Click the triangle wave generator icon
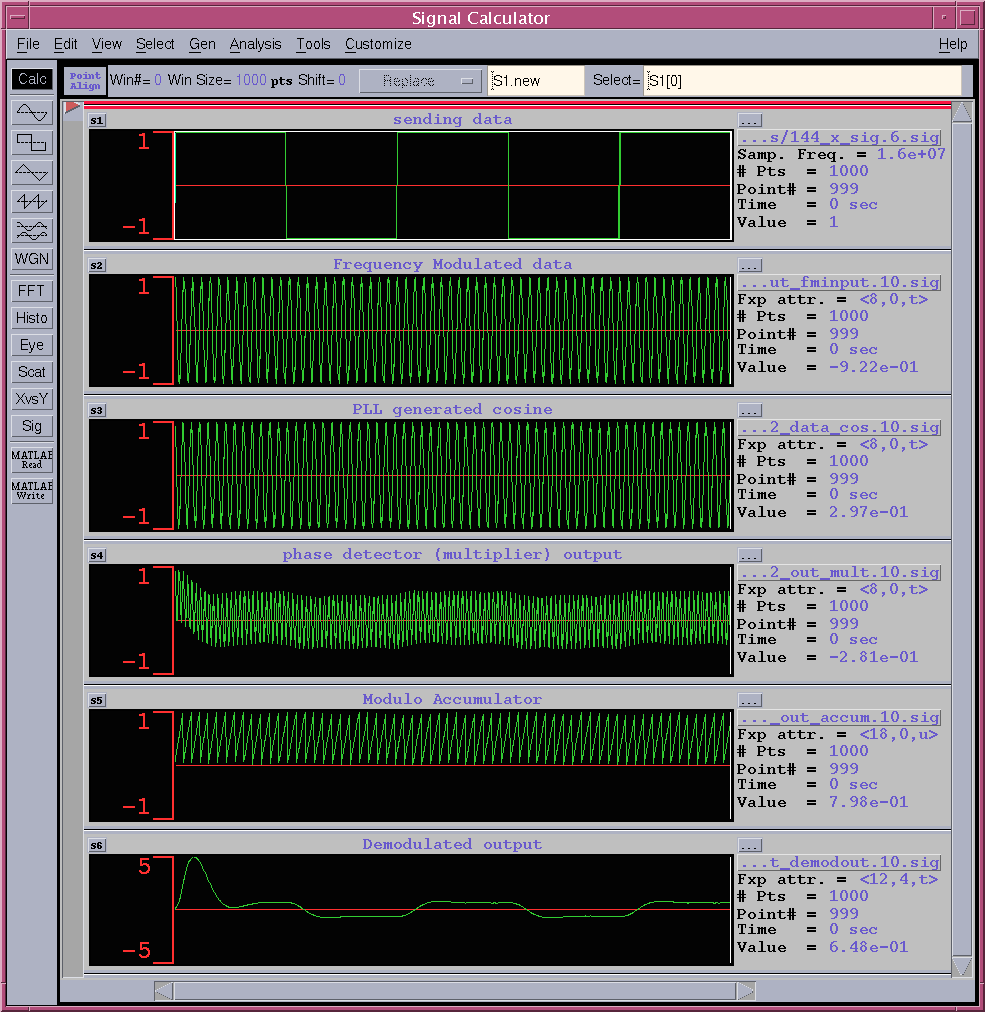This screenshot has height=1012, width=985. (x=32, y=172)
